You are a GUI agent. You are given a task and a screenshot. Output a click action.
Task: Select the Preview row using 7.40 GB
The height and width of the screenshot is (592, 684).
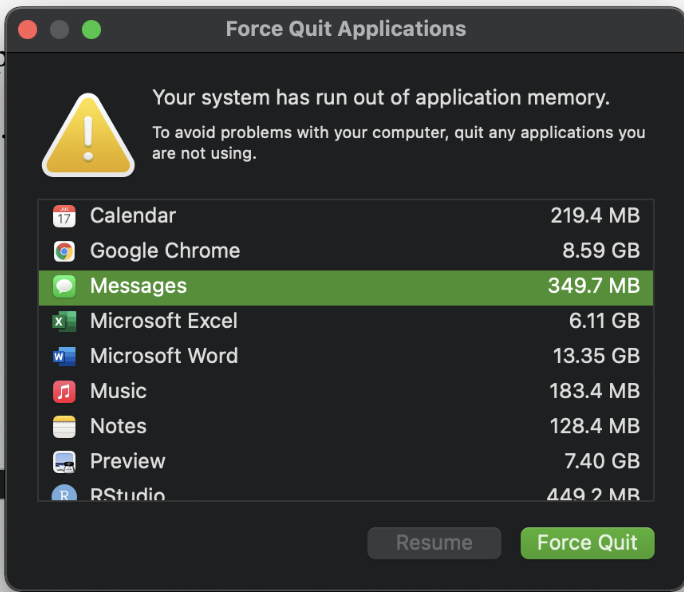click(x=596, y=461)
